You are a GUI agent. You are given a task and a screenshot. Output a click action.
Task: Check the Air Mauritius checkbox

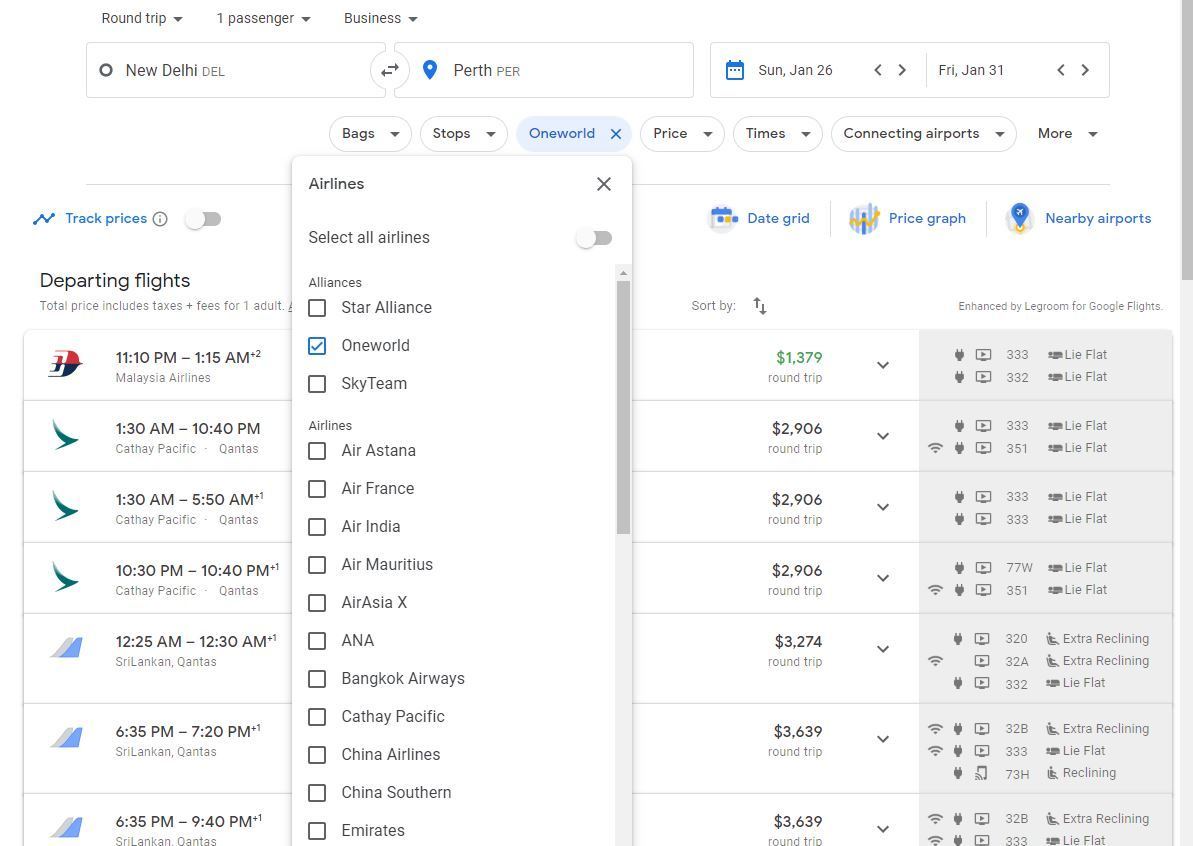click(317, 565)
